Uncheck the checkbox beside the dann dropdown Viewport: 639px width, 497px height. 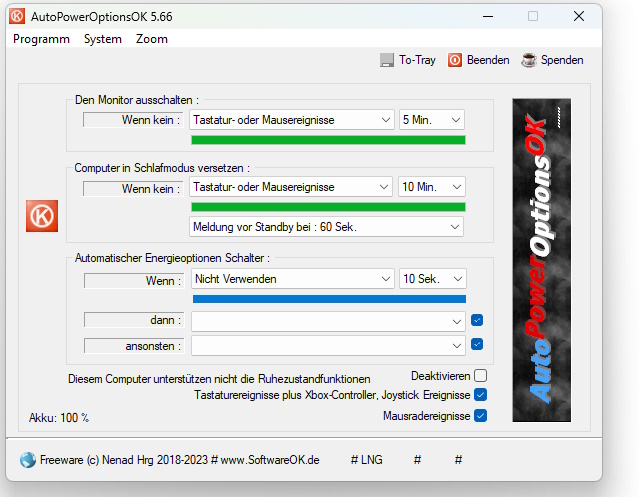coord(477,320)
